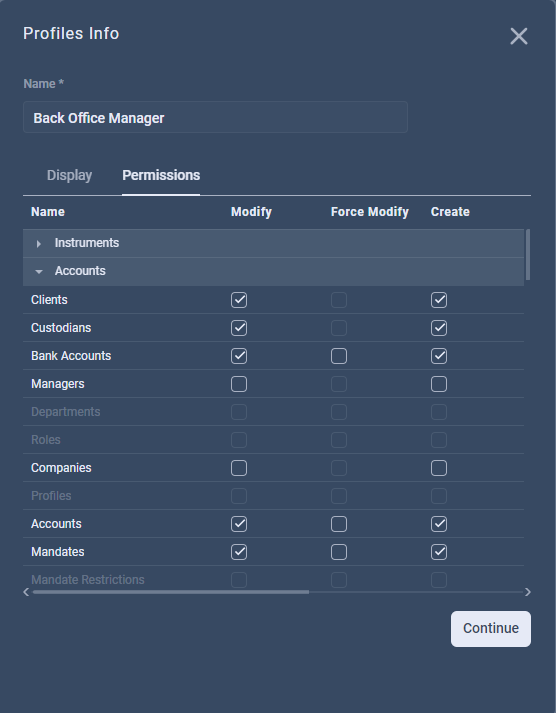Close the Profiles Info dialog
Viewport: 556px width, 713px height.
(519, 36)
